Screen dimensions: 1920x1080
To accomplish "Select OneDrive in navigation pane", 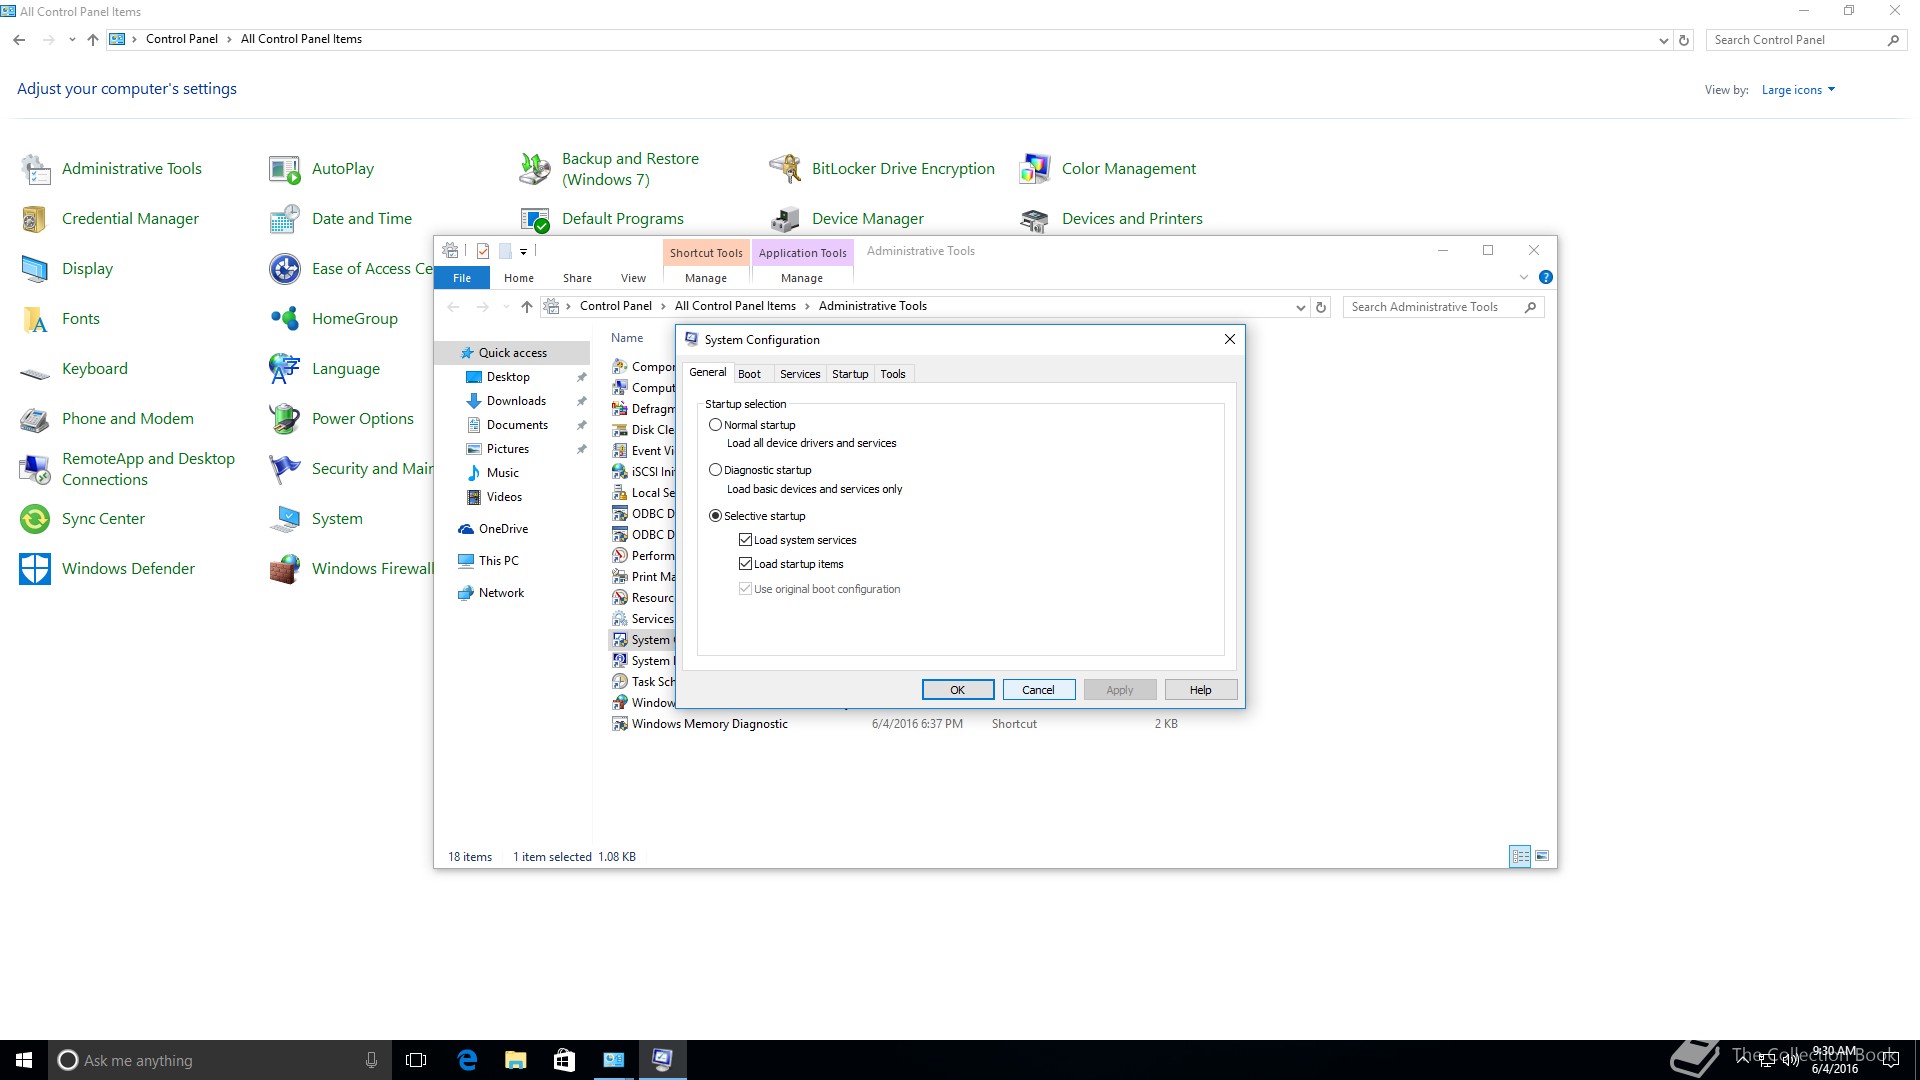I will 503,529.
